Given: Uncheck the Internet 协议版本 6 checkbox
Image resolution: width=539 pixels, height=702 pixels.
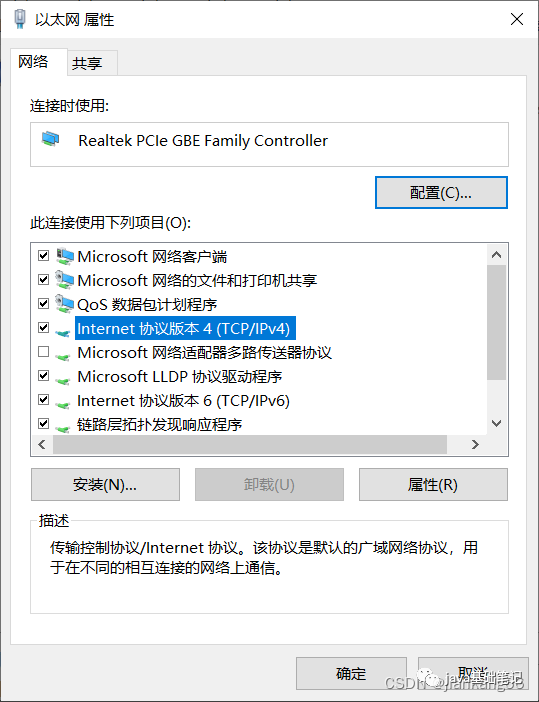Looking at the screenshot, I should pos(43,400).
